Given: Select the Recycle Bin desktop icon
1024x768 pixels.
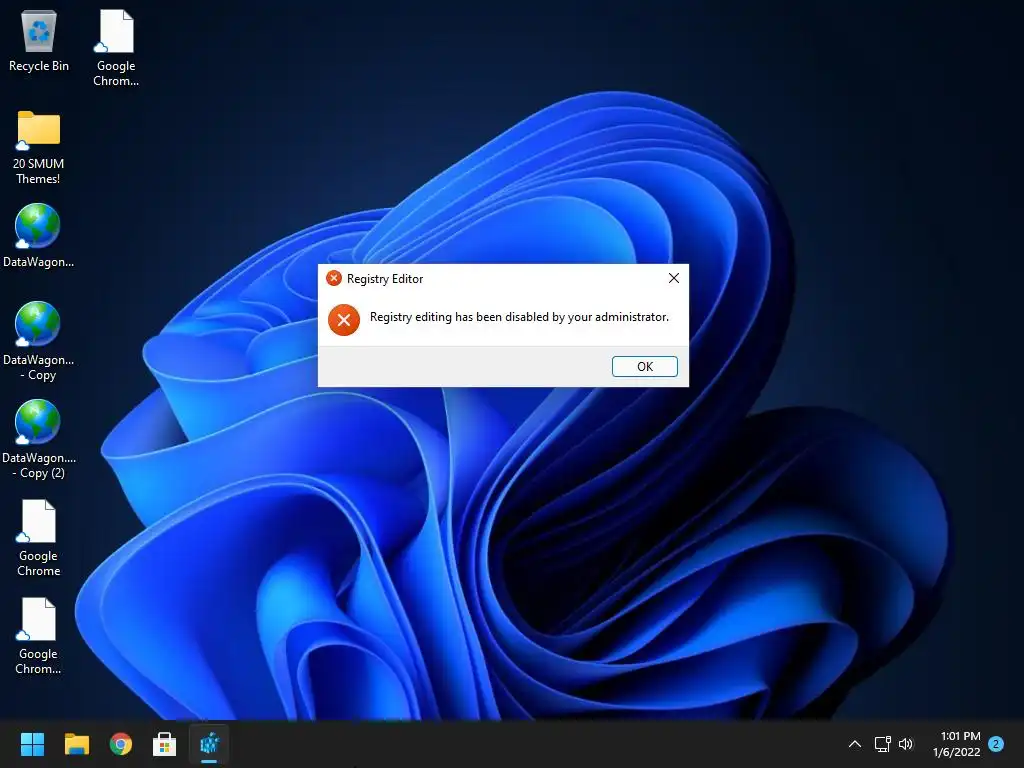Looking at the screenshot, I should (x=39, y=40).
